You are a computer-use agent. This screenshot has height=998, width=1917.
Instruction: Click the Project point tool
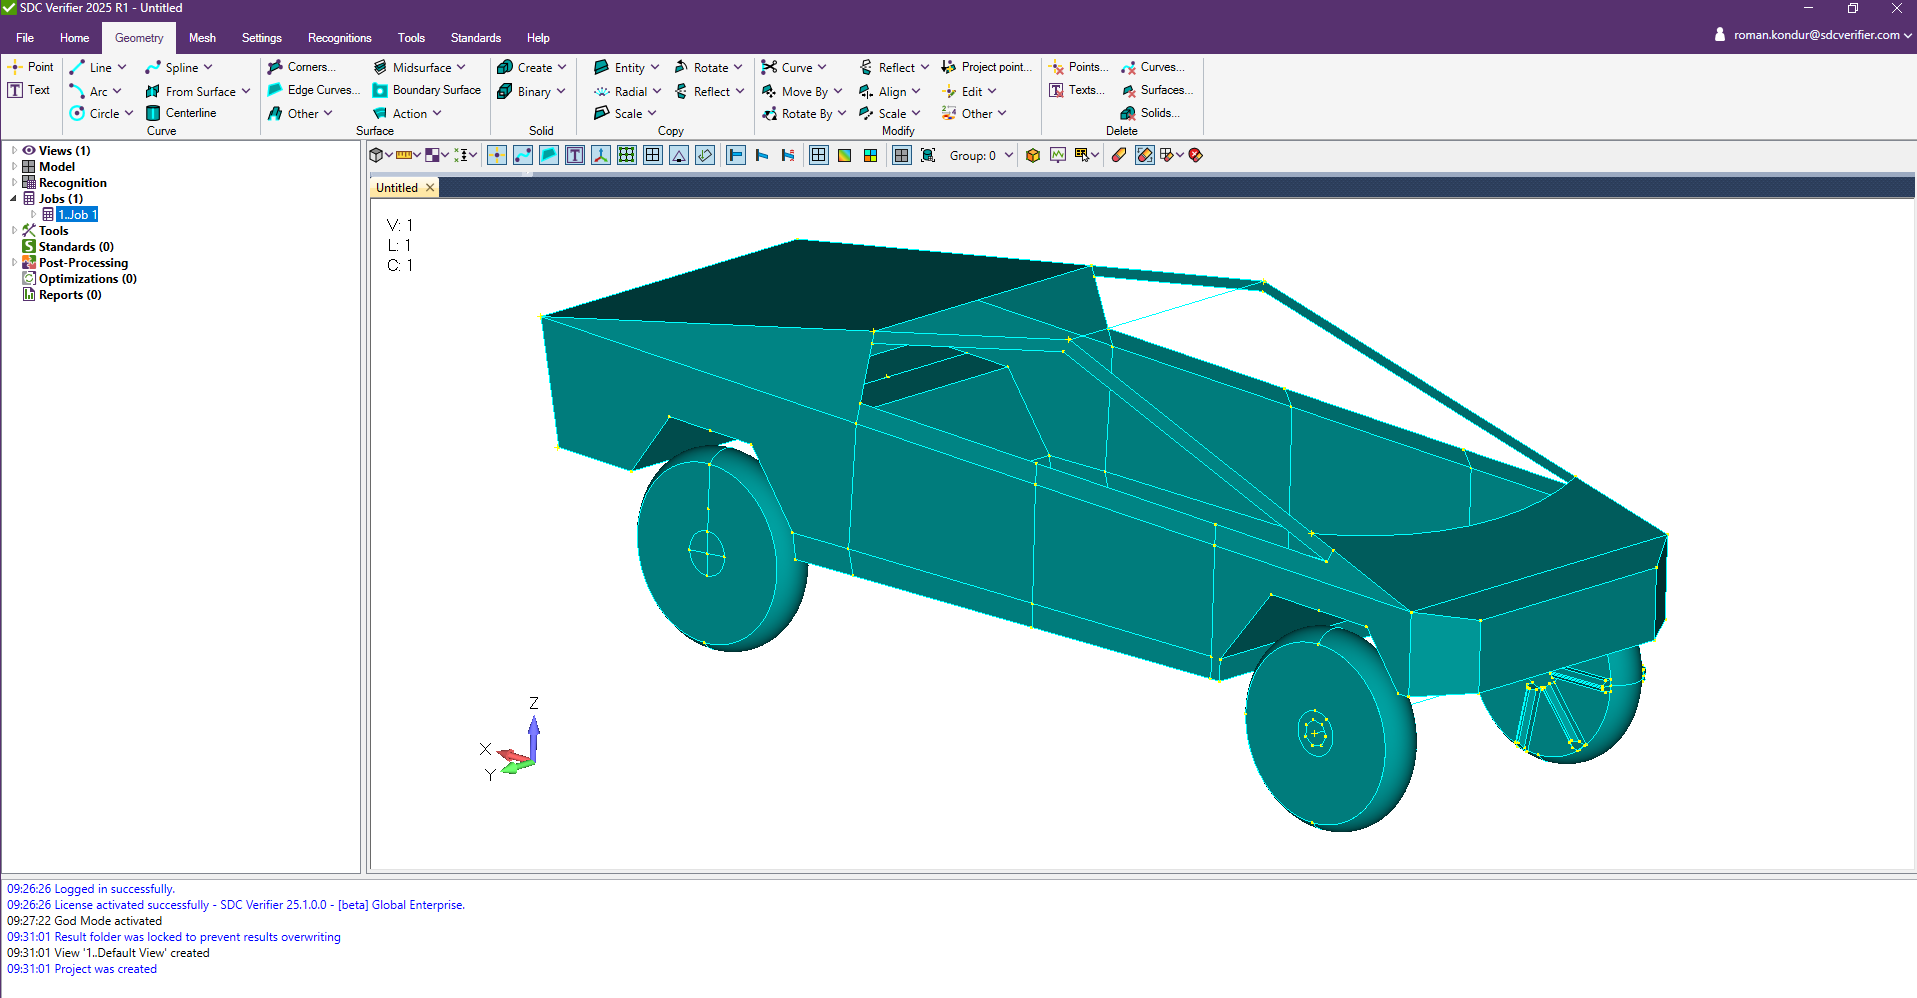pyautogui.click(x=986, y=67)
